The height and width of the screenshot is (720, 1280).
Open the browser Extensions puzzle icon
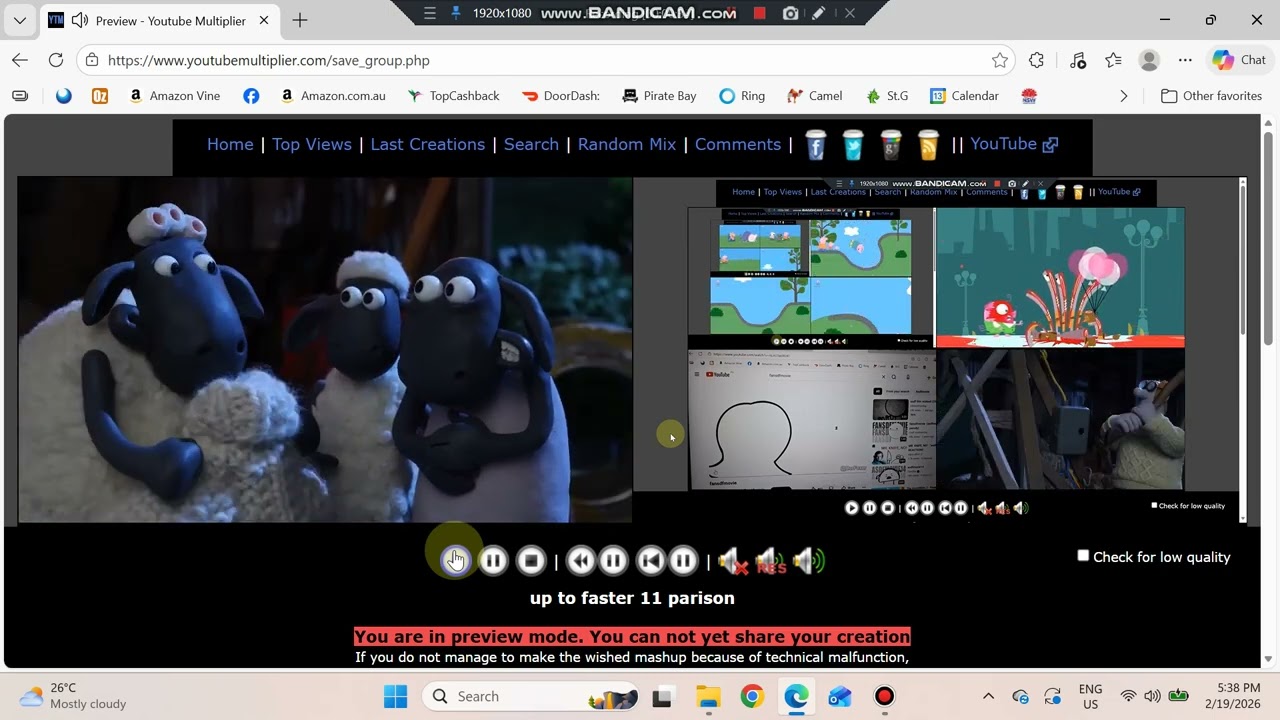(1036, 60)
